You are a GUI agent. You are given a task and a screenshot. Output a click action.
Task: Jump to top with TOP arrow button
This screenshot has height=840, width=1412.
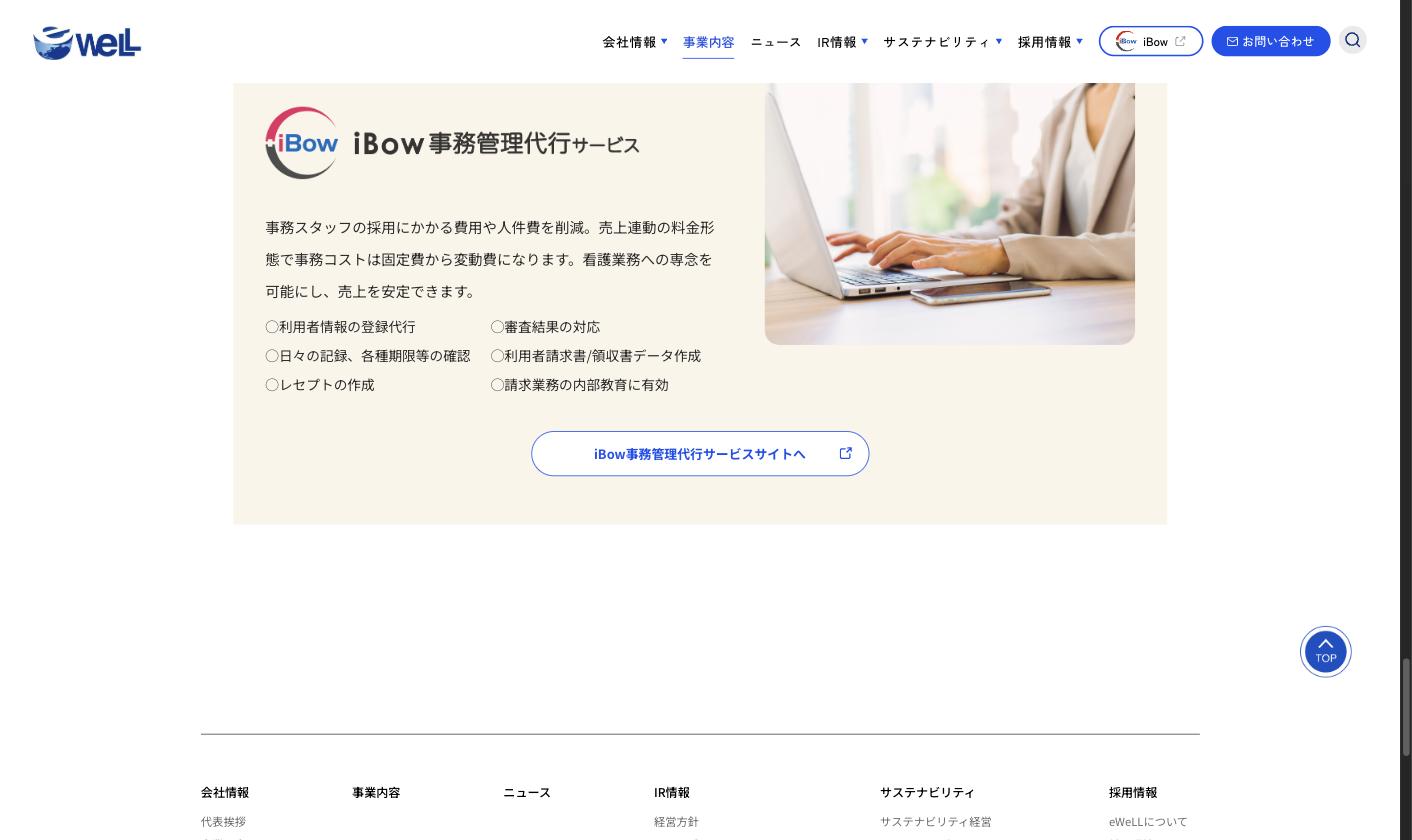pyautogui.click(x=1325, y=652)
